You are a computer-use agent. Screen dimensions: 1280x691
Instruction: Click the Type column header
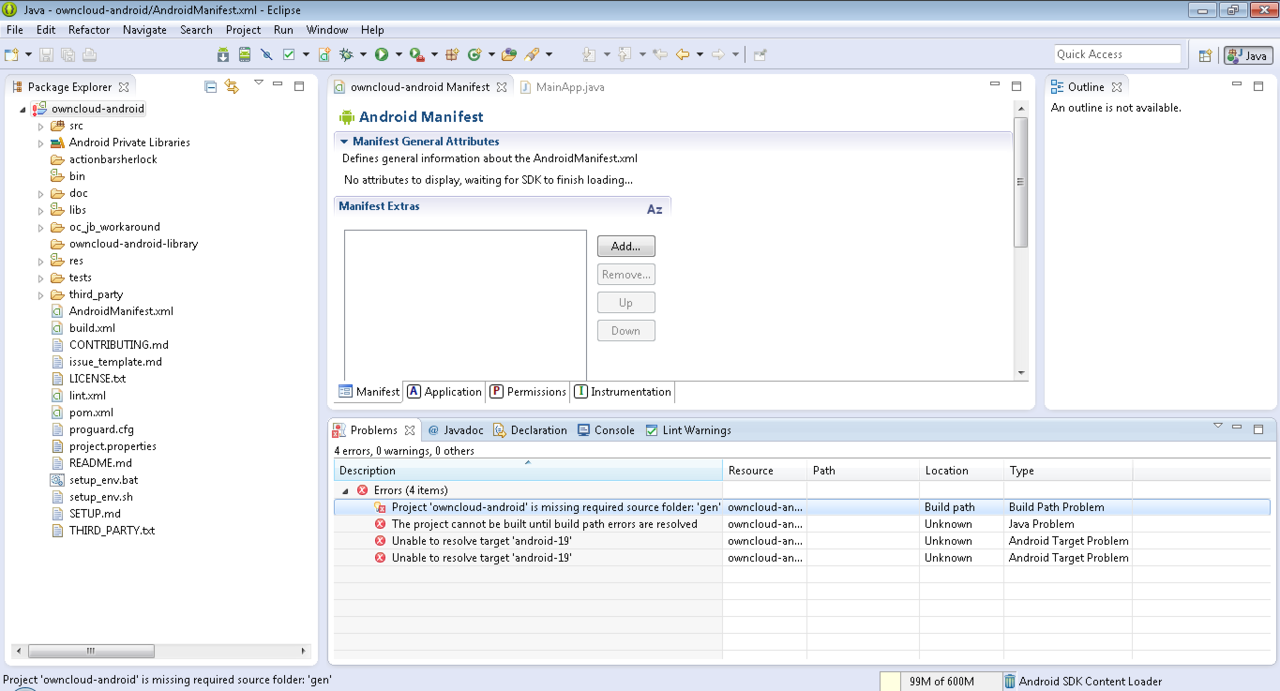[x=1068, y=470]
